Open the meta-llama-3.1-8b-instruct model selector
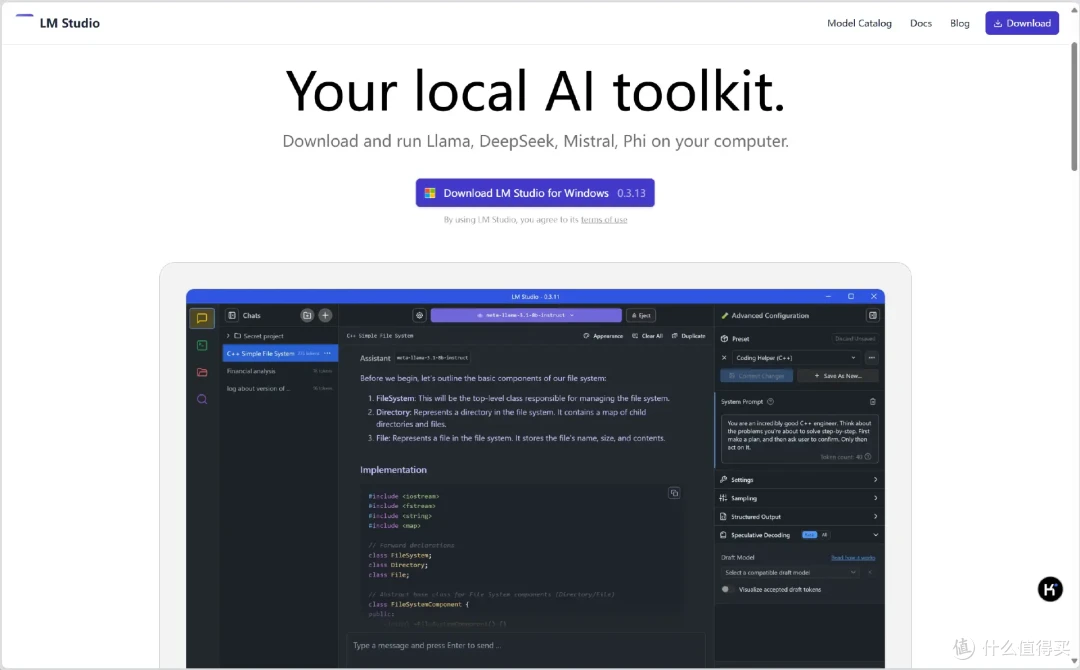Screen dimensions: 1080x670 pyautogui.click(x=526, y=315)
